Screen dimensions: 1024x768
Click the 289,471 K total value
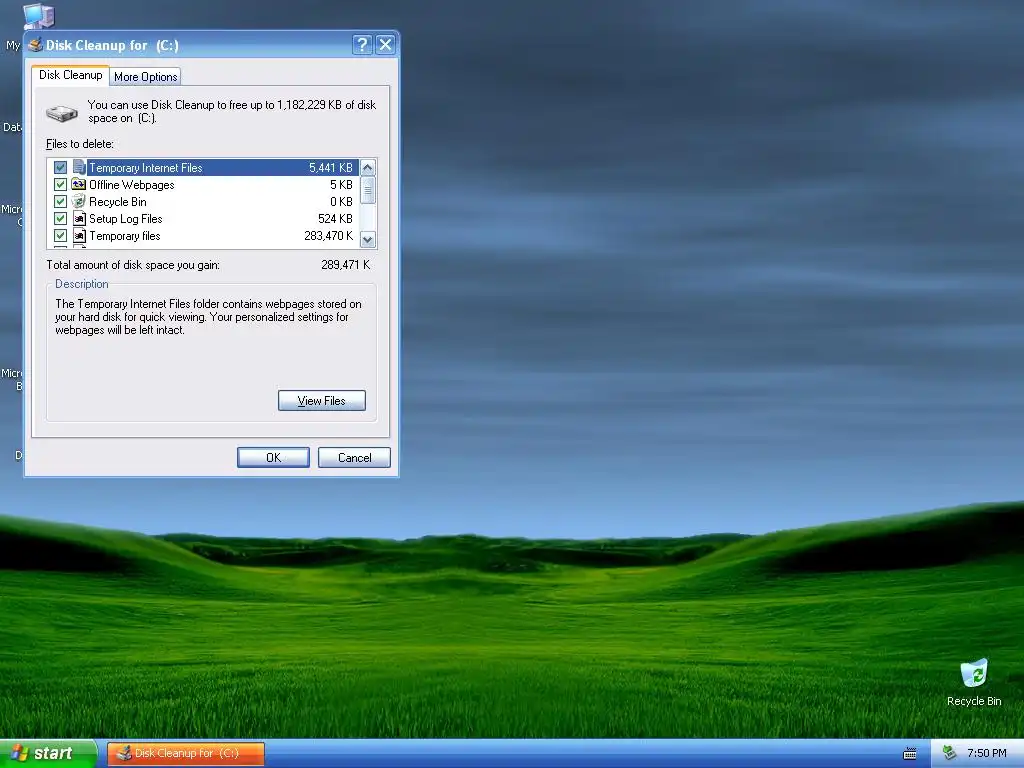pos(345,264)
